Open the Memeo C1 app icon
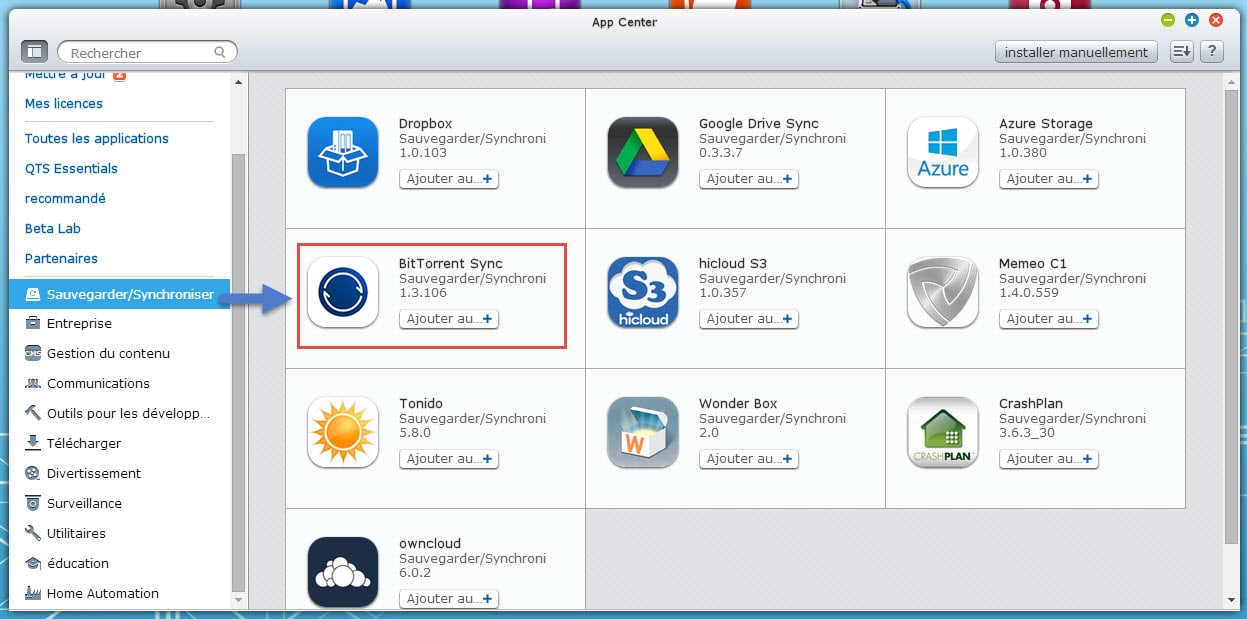 (943, 293)
